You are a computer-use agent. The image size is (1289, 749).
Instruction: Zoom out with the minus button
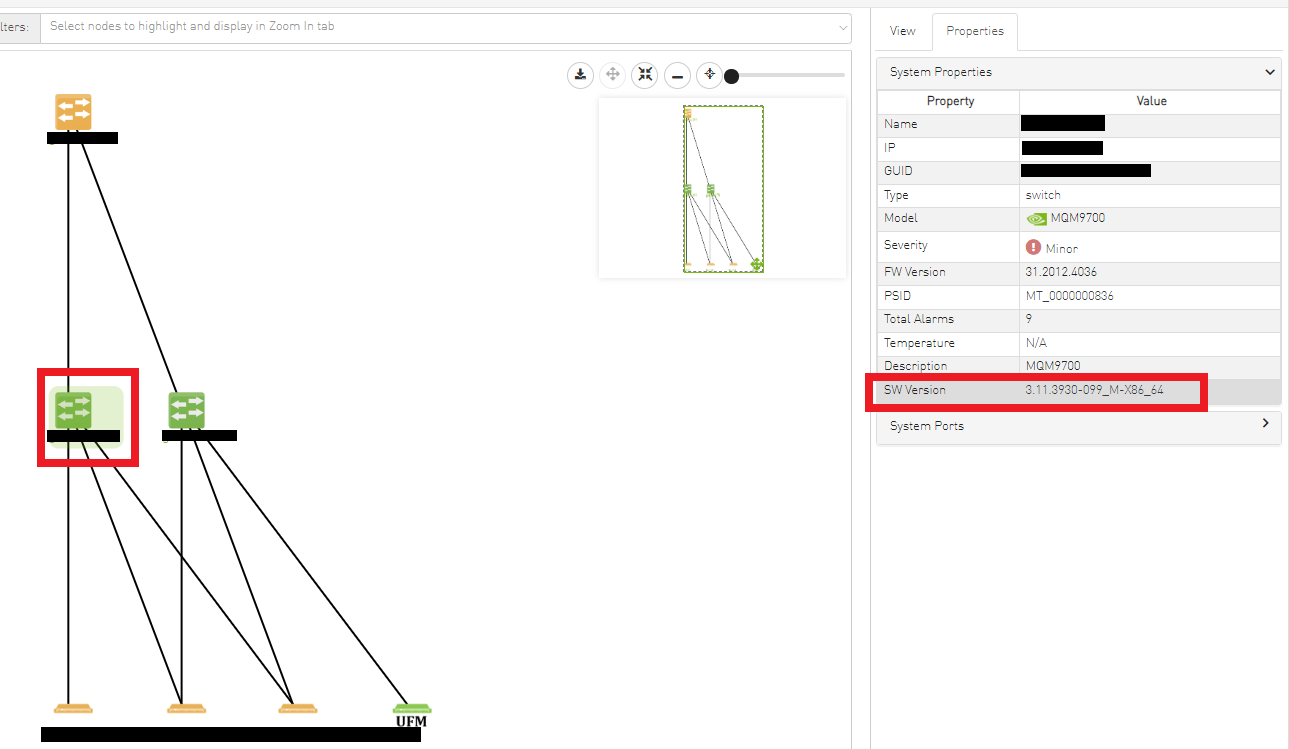coord(678,75)
